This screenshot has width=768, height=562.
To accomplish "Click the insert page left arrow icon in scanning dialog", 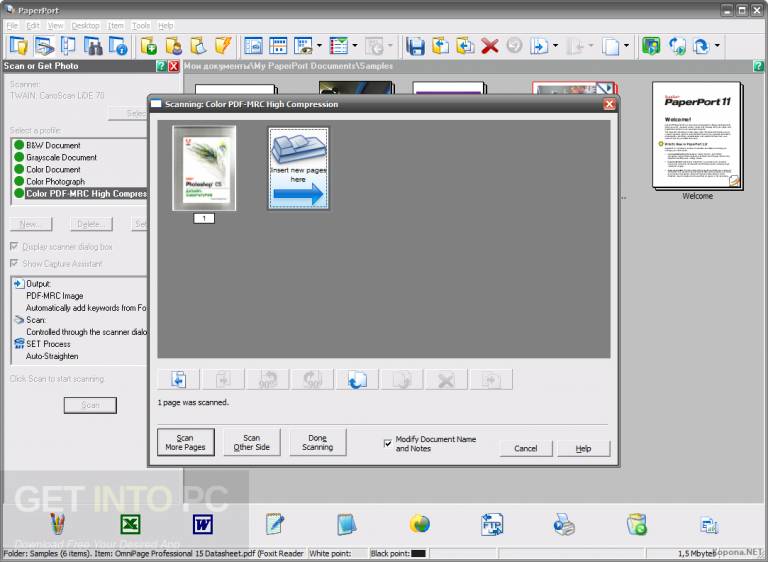I will (178, 380).
